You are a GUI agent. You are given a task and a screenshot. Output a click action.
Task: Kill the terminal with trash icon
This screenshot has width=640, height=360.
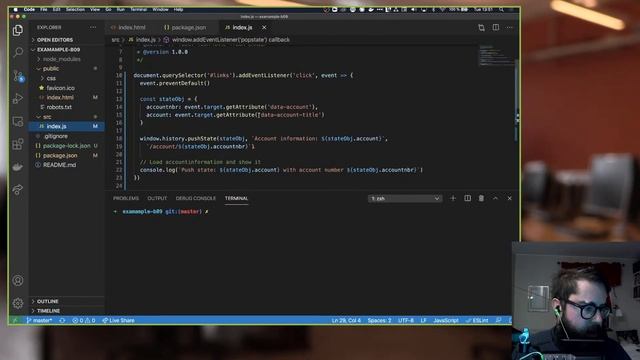coord(481,198)
